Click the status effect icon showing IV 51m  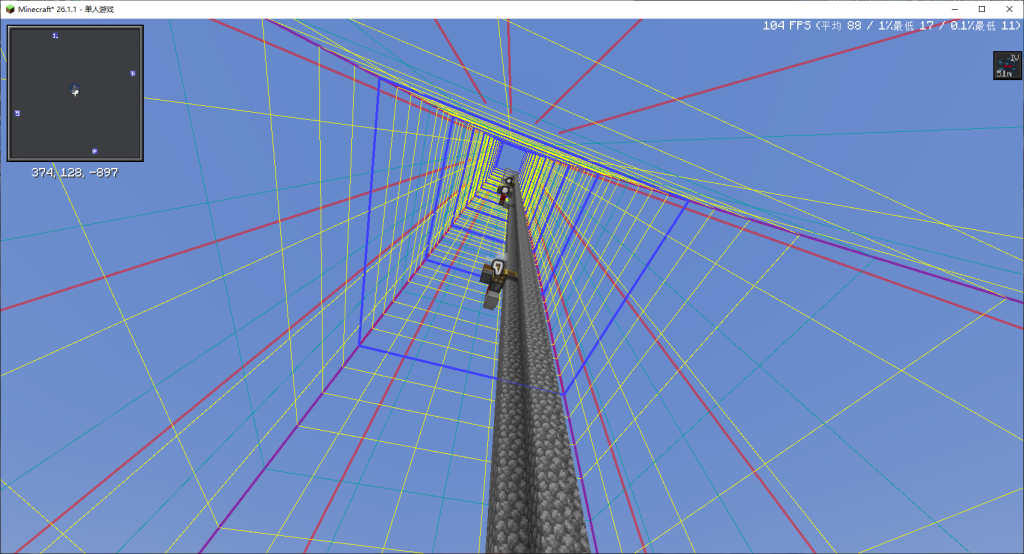pos(1007,65)
